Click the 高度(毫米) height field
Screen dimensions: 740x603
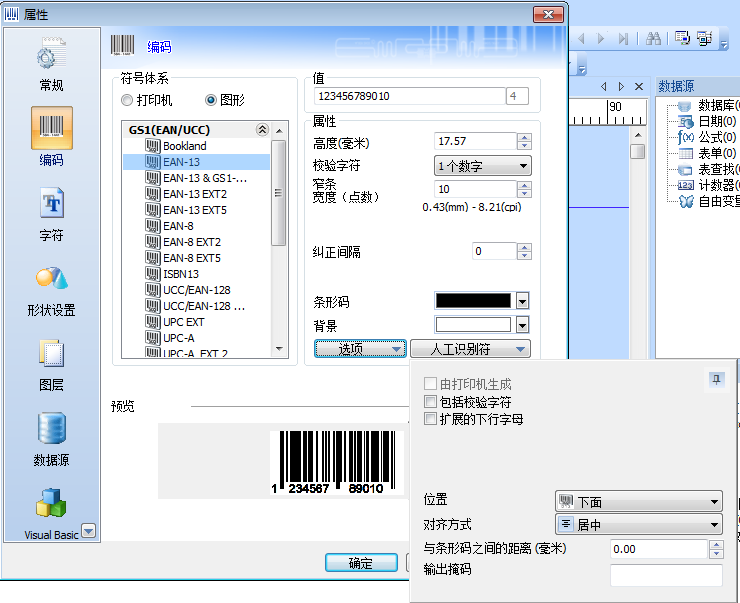pos(475,141)
